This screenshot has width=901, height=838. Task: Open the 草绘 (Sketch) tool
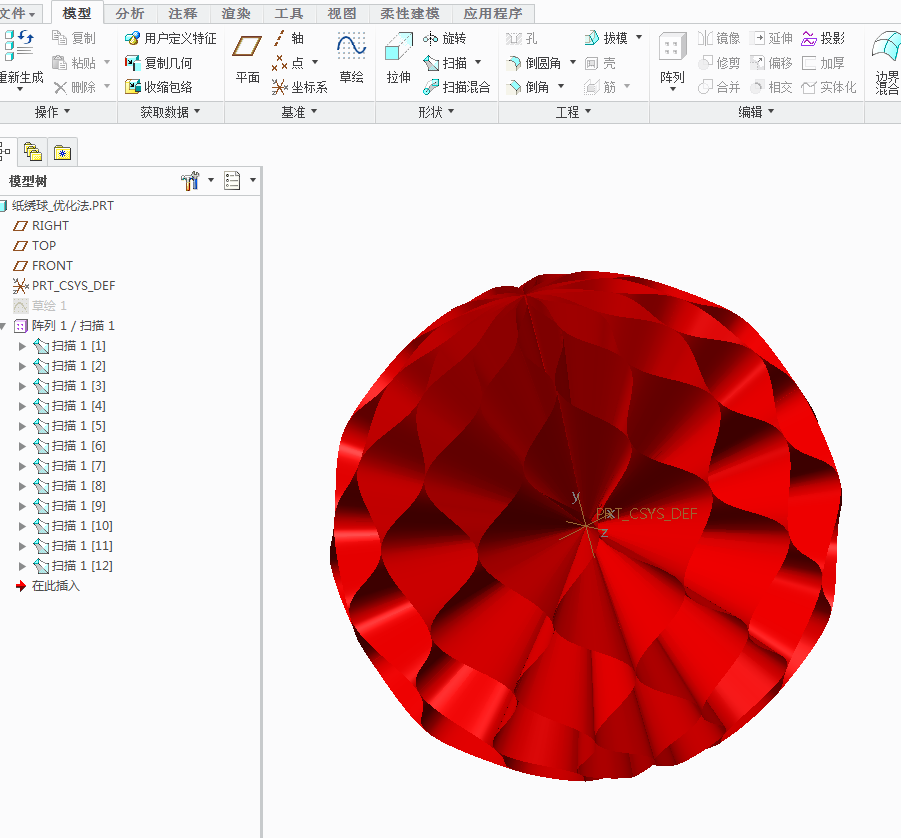[351, 58]
